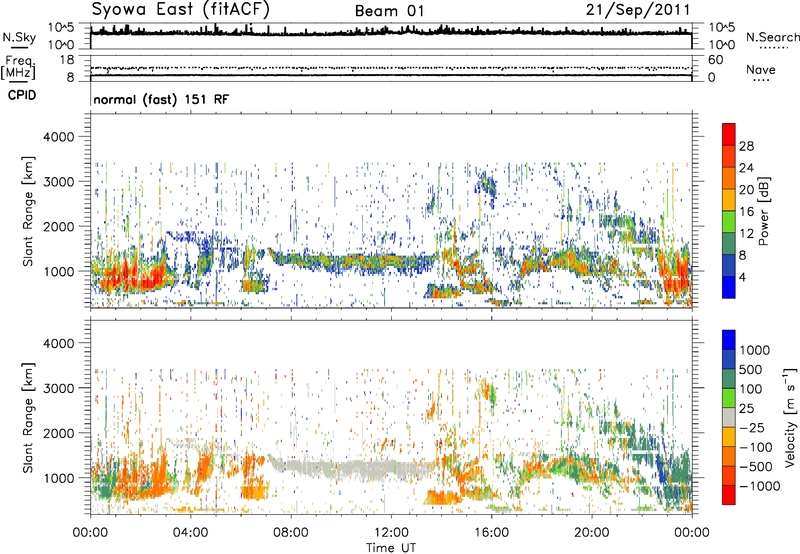The width and height of the screenshot is (800, 554).
Task: Click the "500" label on velocity colorbar
Action: pos(751,370)
